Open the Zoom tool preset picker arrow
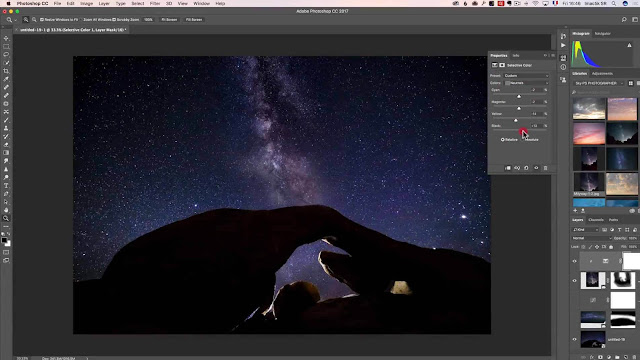The image size is (640, 360). click(16, 20)
